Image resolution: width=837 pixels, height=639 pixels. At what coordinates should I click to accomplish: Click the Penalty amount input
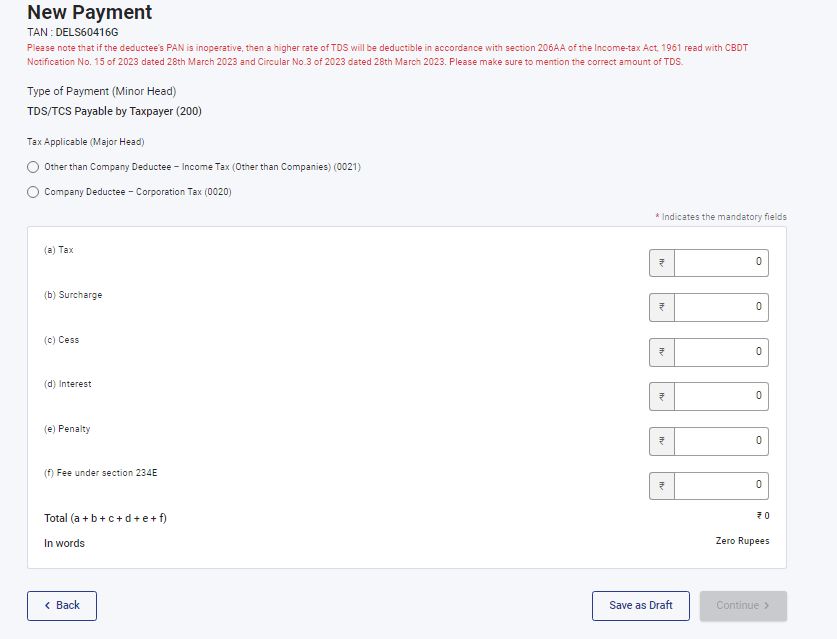720,441
